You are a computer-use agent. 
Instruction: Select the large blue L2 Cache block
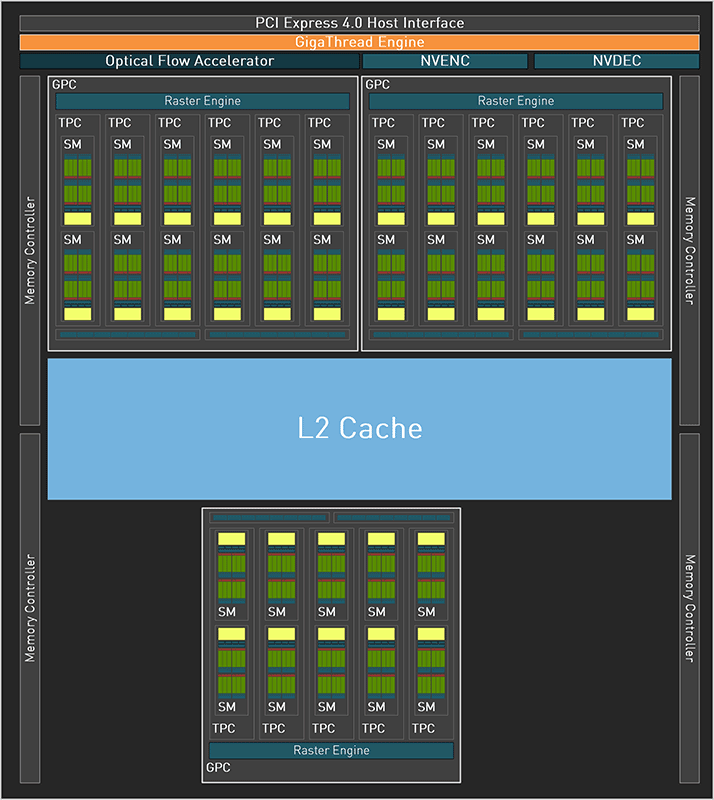pyautogui.click(x=359, y=429)
